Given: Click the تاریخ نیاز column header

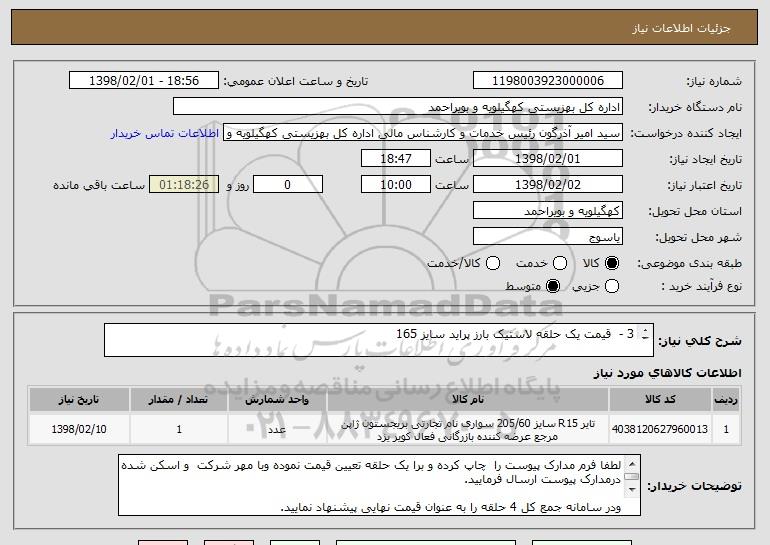Looking at the screenshot, I should (x=79, y=399).
